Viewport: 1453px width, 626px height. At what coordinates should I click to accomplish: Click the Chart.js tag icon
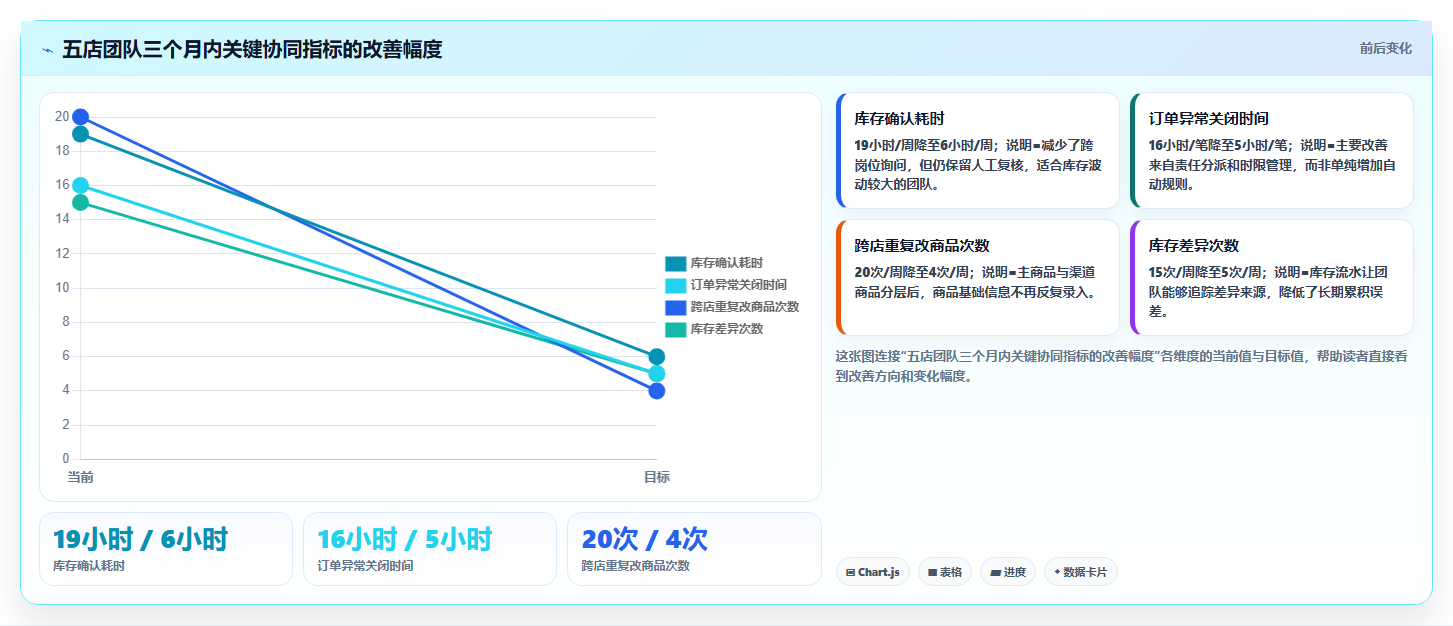click(x=850, y=573)
